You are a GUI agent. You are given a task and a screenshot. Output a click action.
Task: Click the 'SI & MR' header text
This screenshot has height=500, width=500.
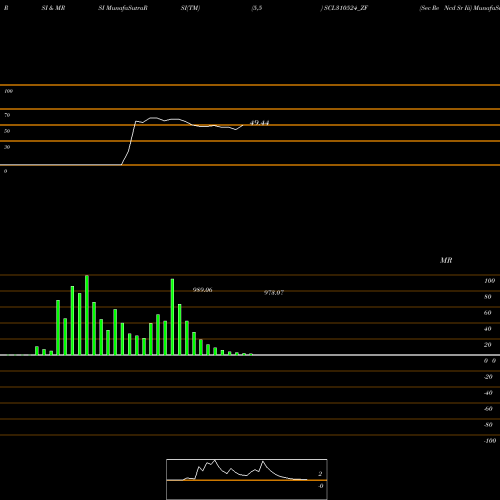pos(53,8)
